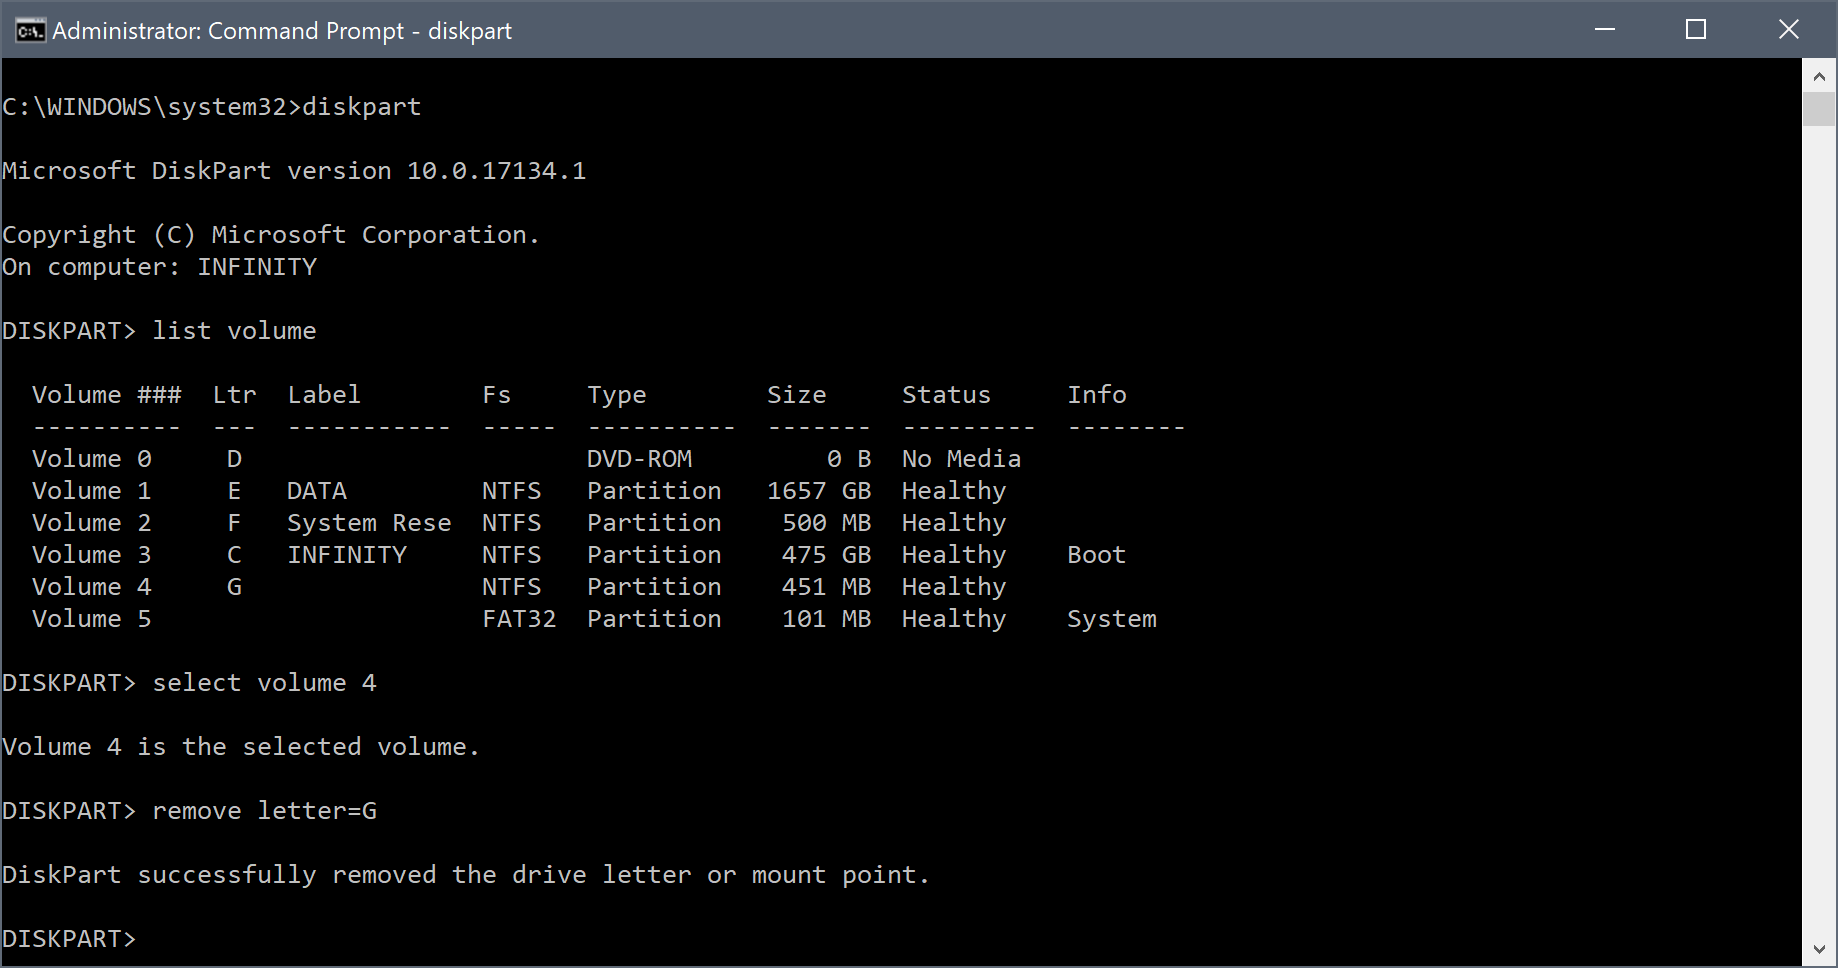1838x968 pixels.
Task: Minimize the diskpart Command Prompt window
Action: click(x=1605, y=30)
